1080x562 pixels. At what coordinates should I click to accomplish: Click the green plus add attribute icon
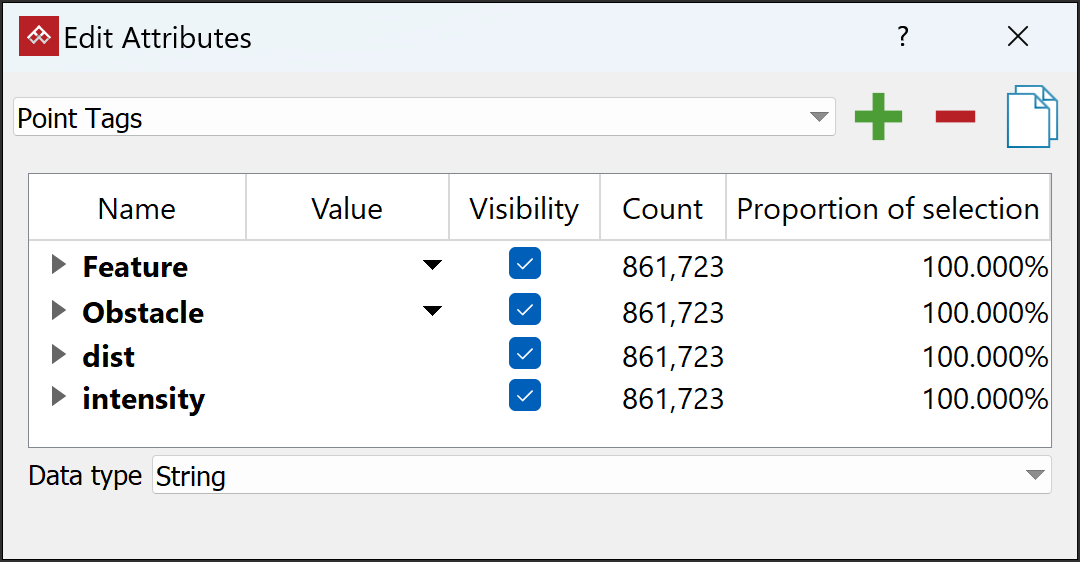878,117
